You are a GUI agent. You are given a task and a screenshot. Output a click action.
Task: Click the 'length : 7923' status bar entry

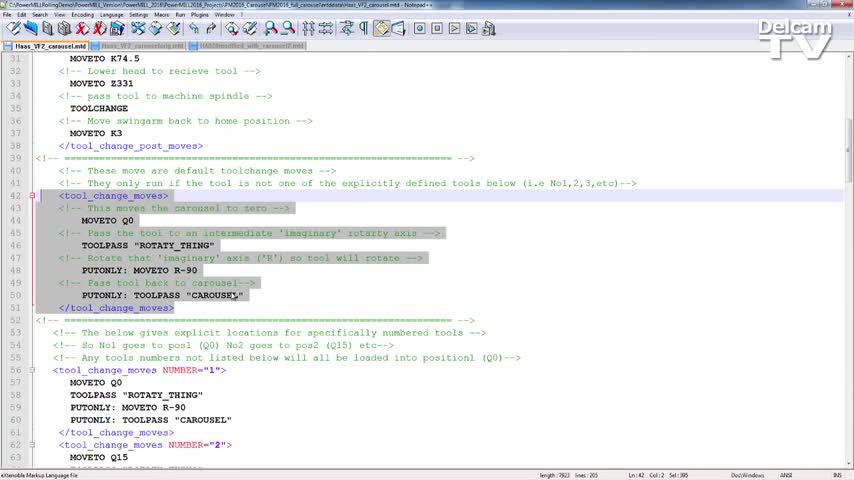[x=554, y=475]
